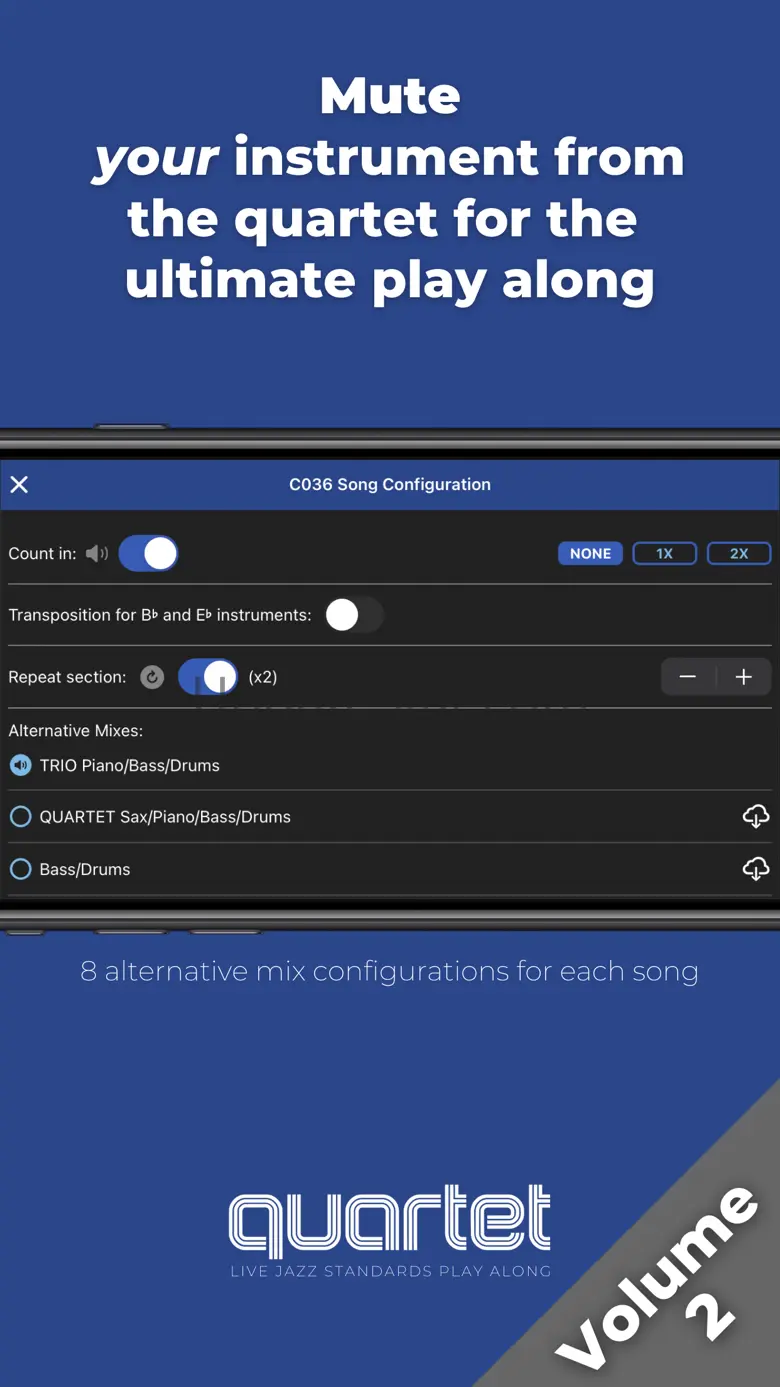
Task: Select the Bass/Drums mix radio button
Action: [20, 869]
